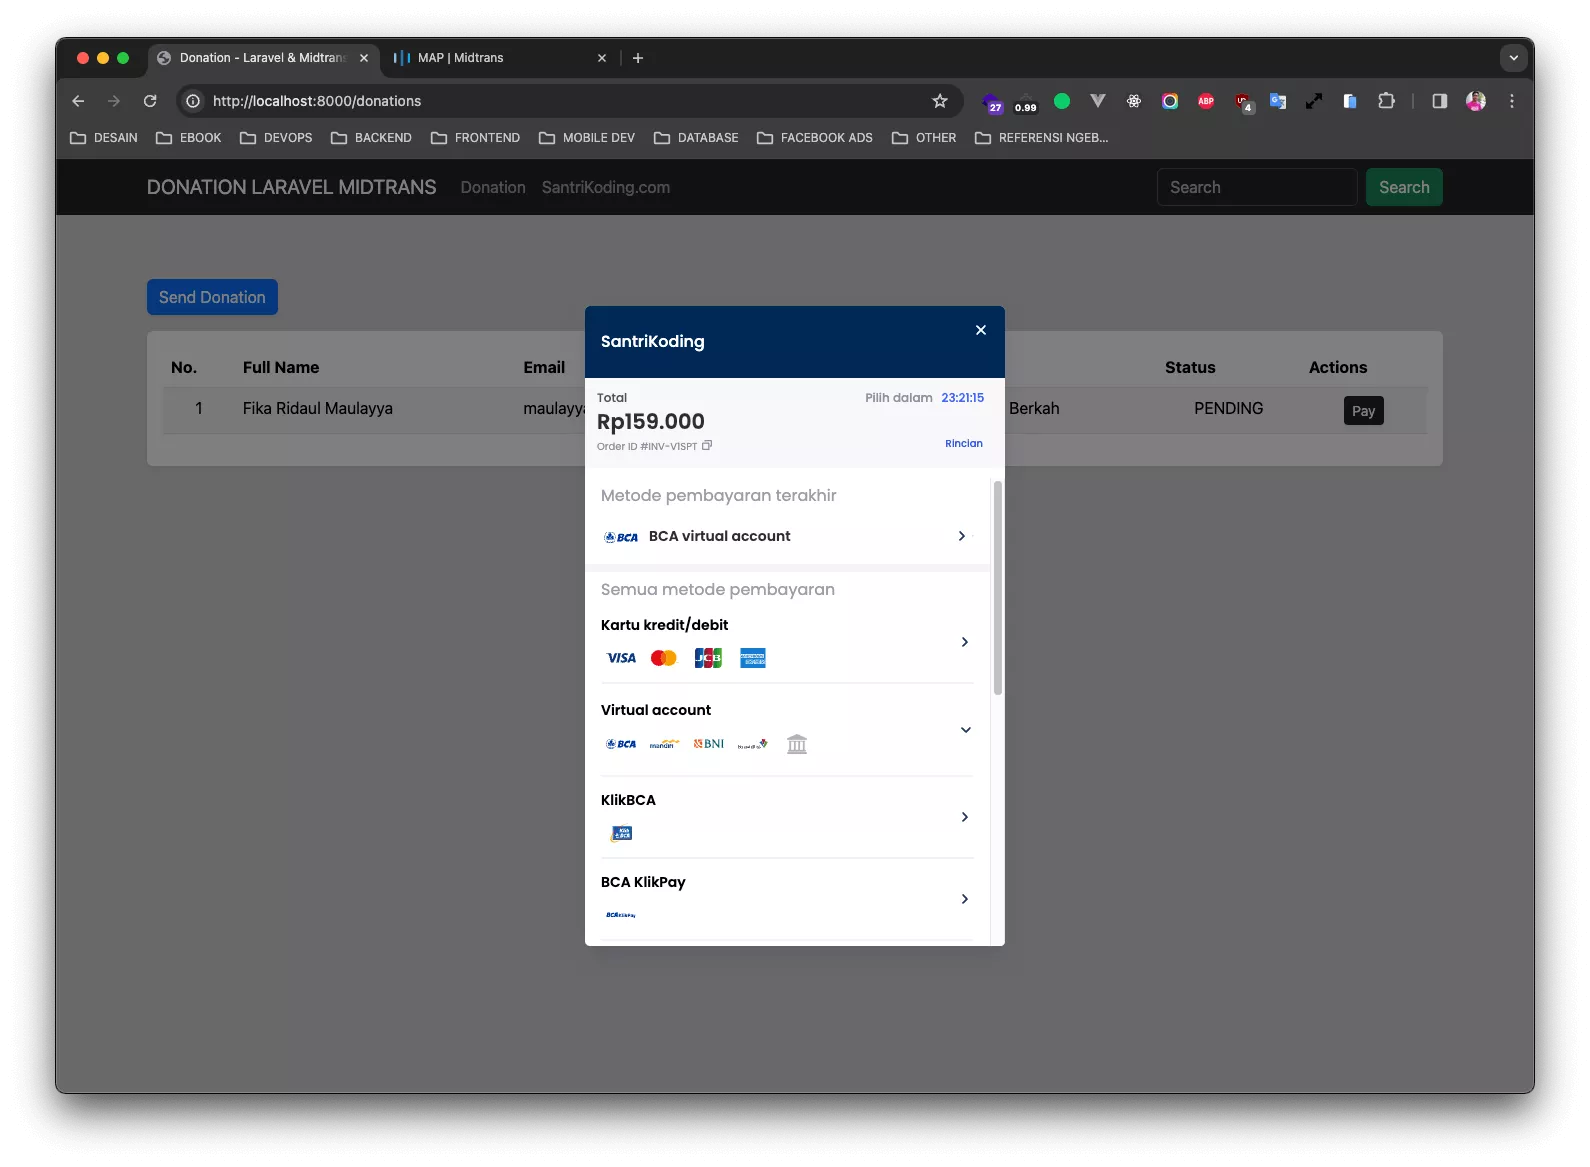The image size is (1590, 1167).
Task: Open the Donation nav link
Action: click(x=493, y=187)
